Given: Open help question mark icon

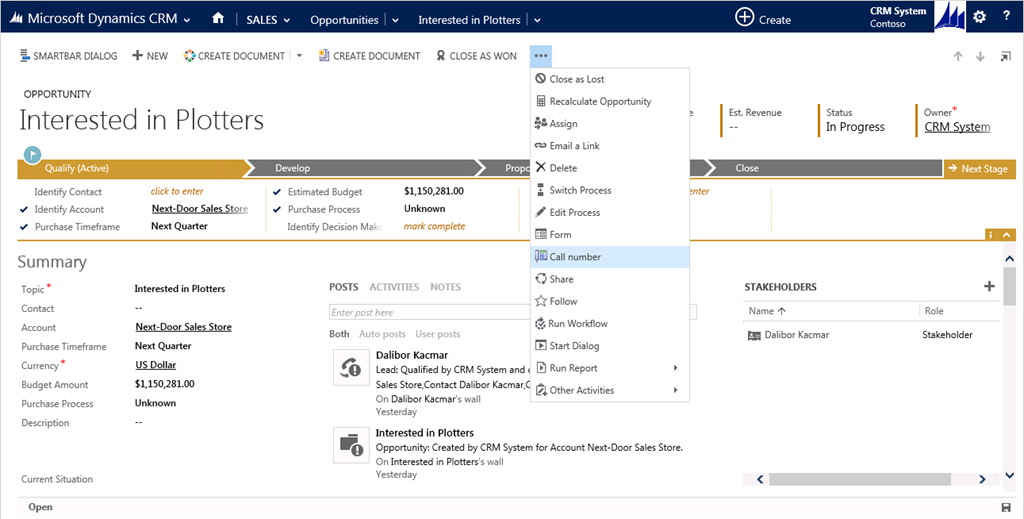Looking at the screenshot, I should (x=1006, y=18).
